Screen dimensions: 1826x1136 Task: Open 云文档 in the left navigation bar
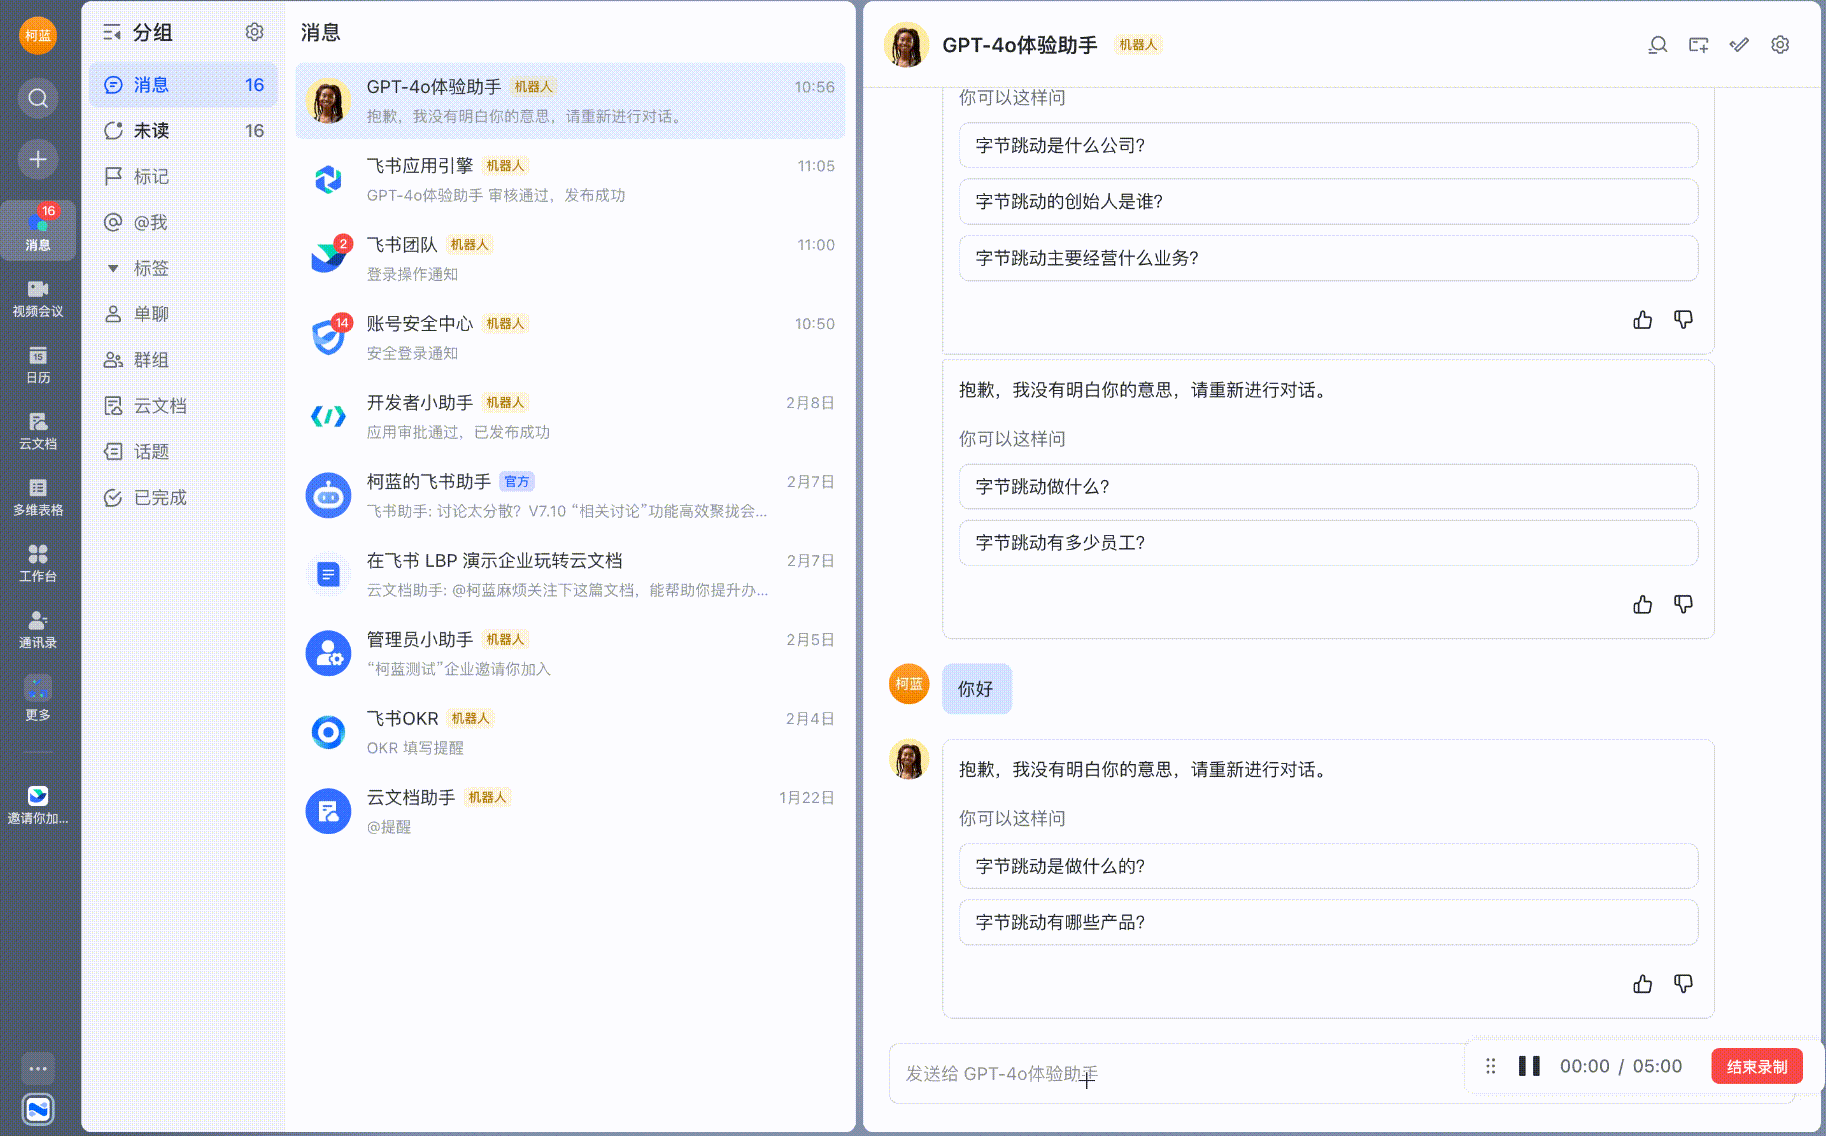[38, 431]
